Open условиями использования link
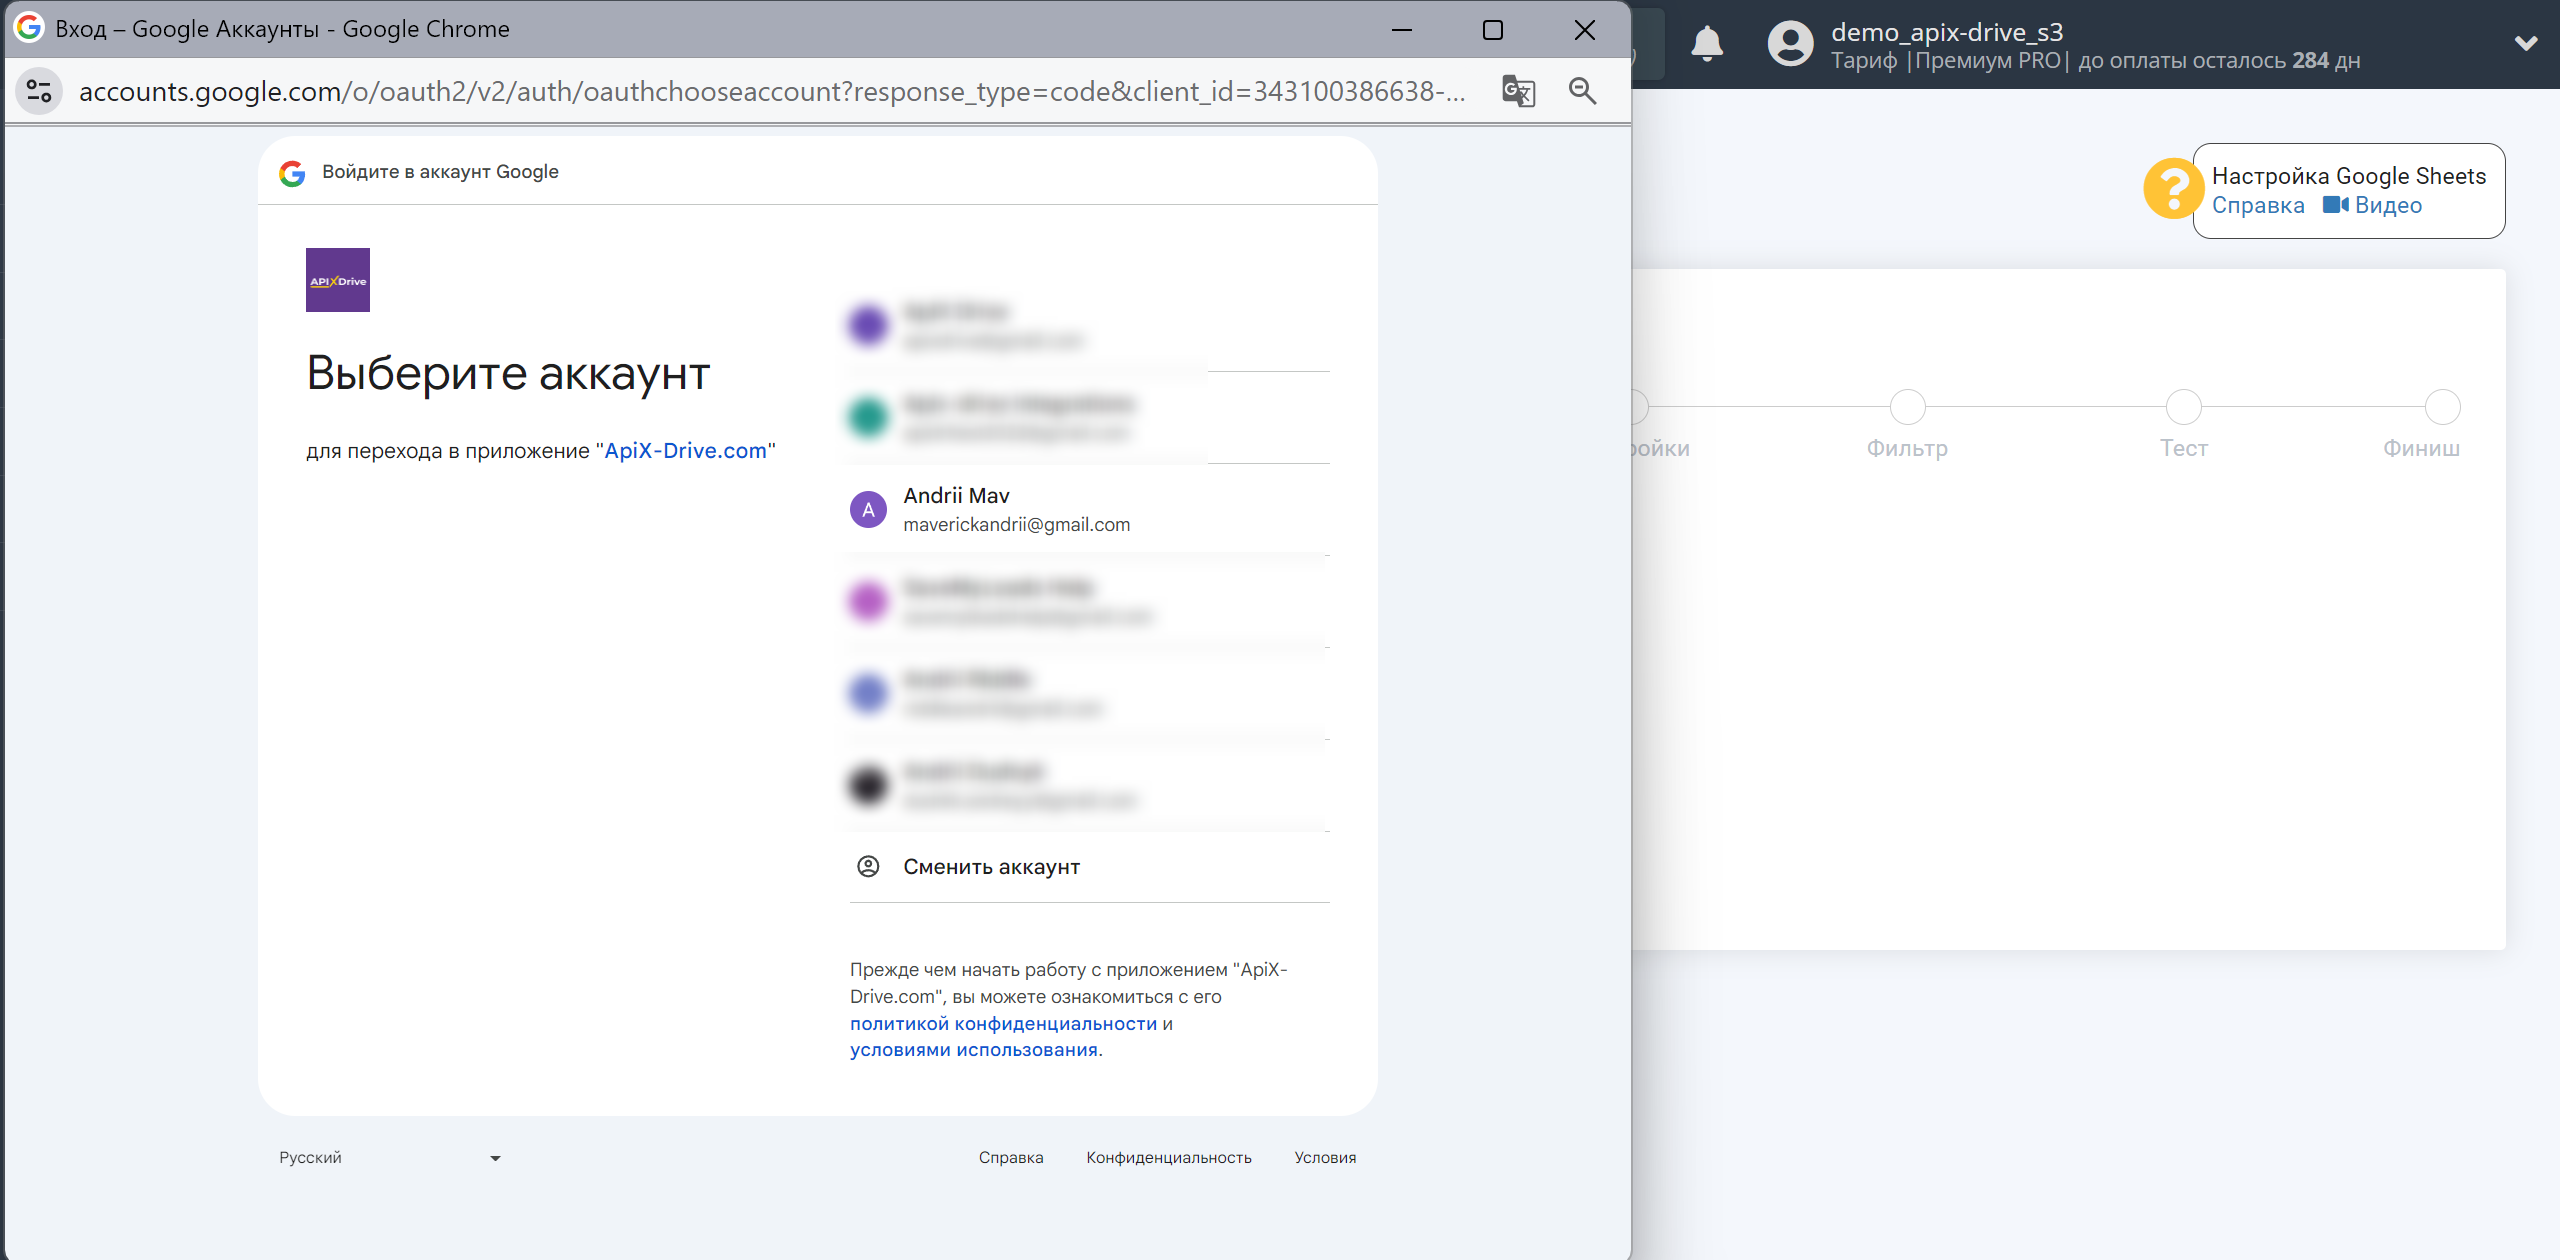Viewport: 2560px width, 1260px height. click(974, 1050)
